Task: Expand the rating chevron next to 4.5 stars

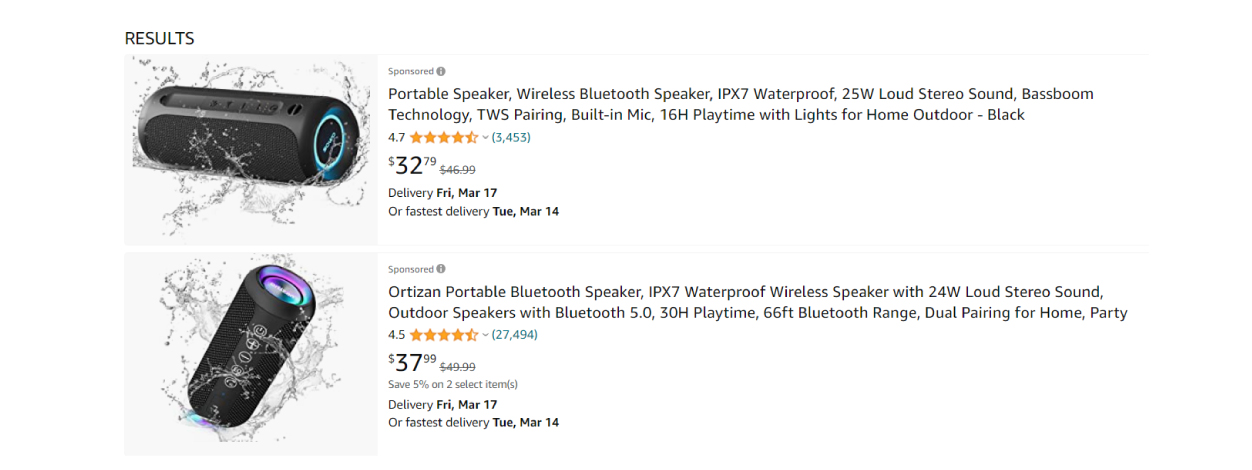Action: (x=486, y=336)
